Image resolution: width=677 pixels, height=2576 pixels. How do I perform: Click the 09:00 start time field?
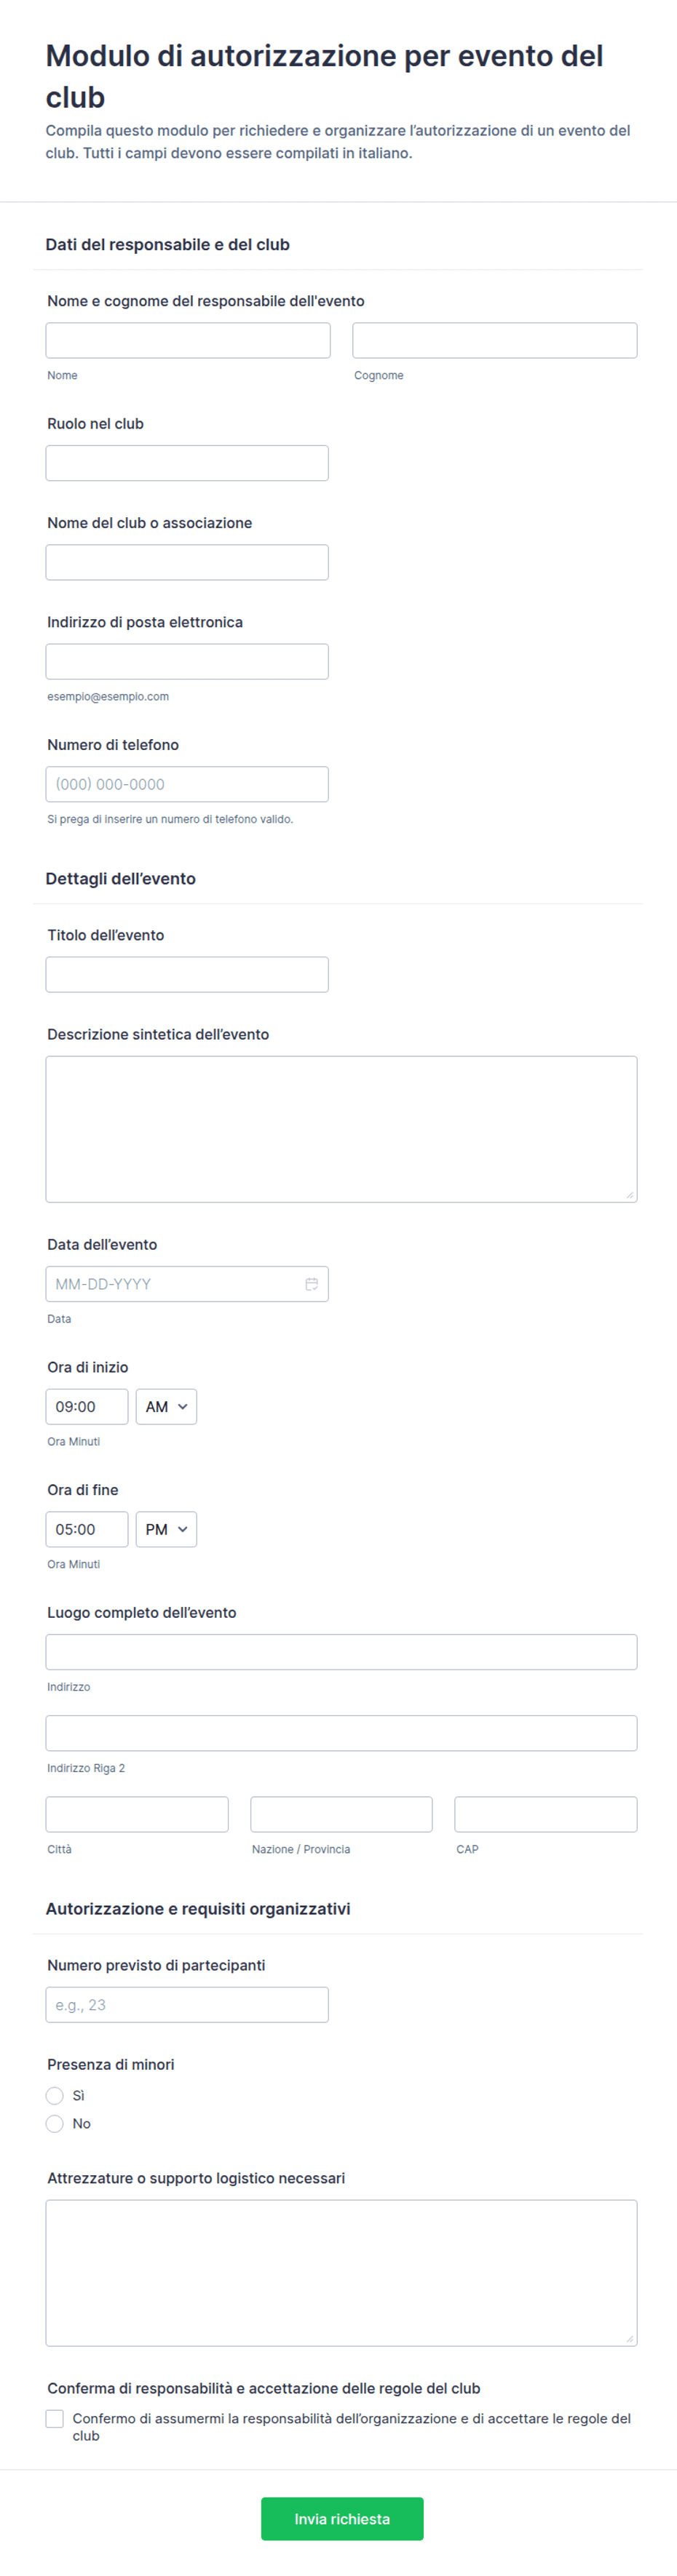click(x=87, y=1406)
